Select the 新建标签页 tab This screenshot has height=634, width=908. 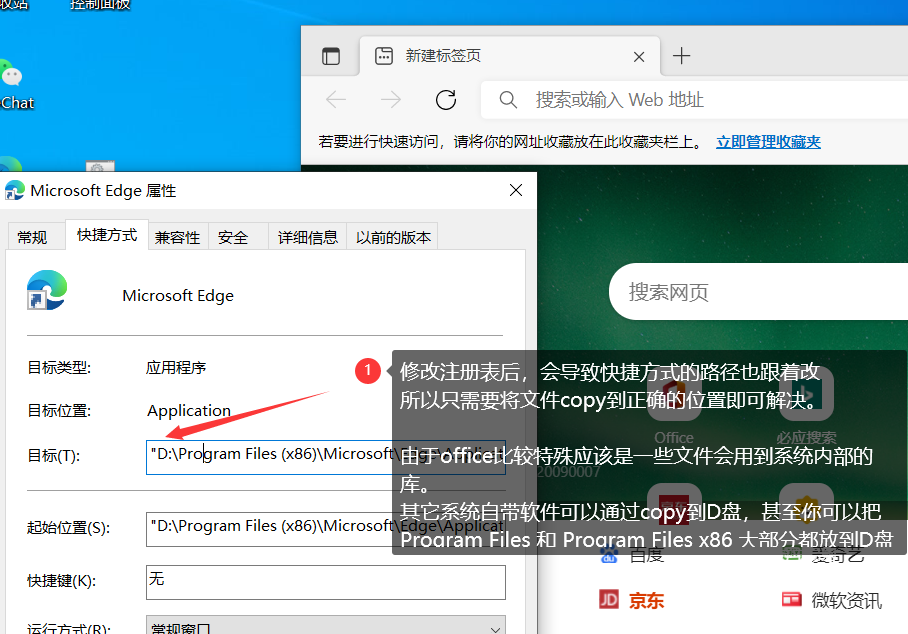pyautogui.click(x=510, y=56)
